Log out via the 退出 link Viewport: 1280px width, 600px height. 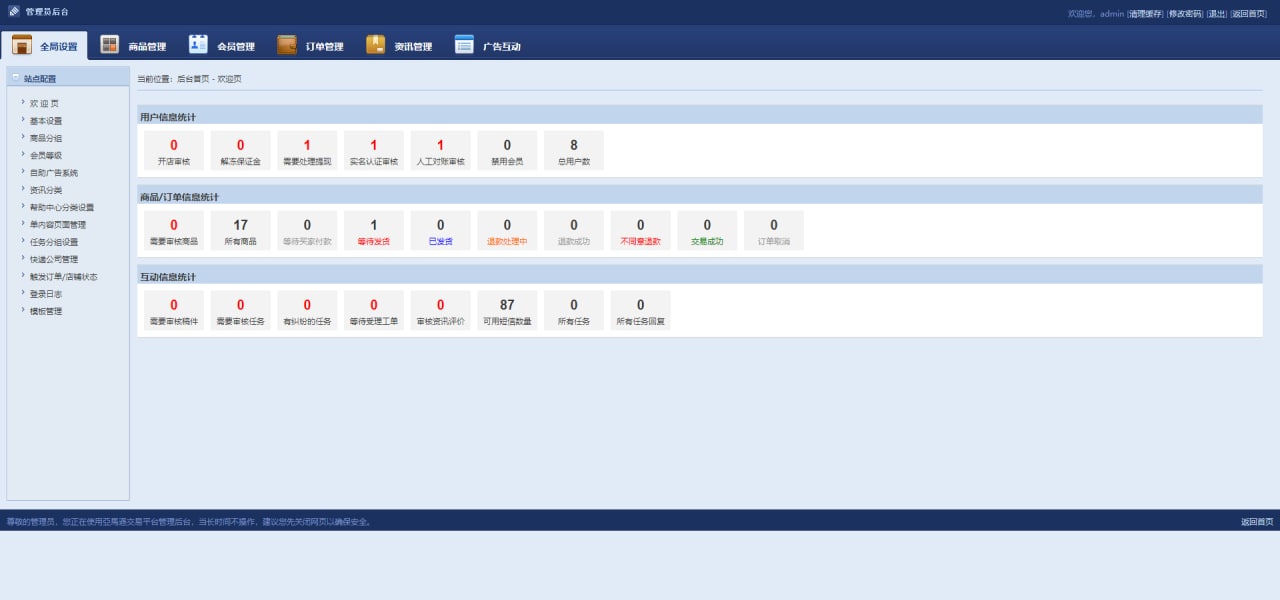tap(1216, 14)
